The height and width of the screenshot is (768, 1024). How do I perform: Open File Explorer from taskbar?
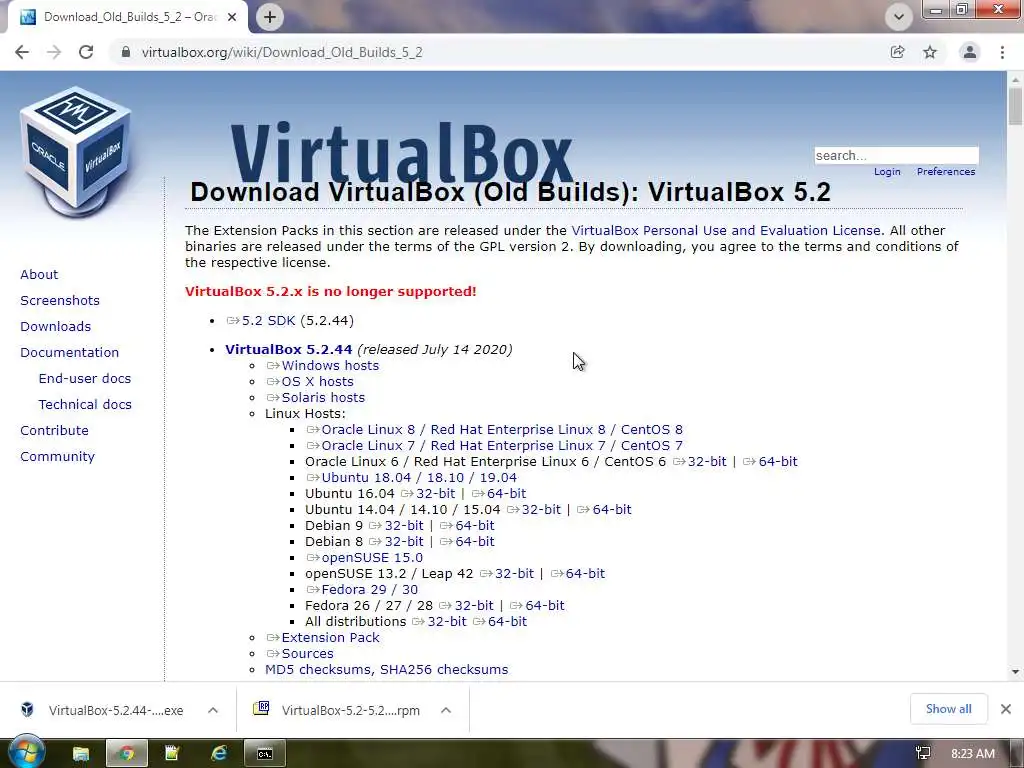pyautogui.click(x=81, y=754)
